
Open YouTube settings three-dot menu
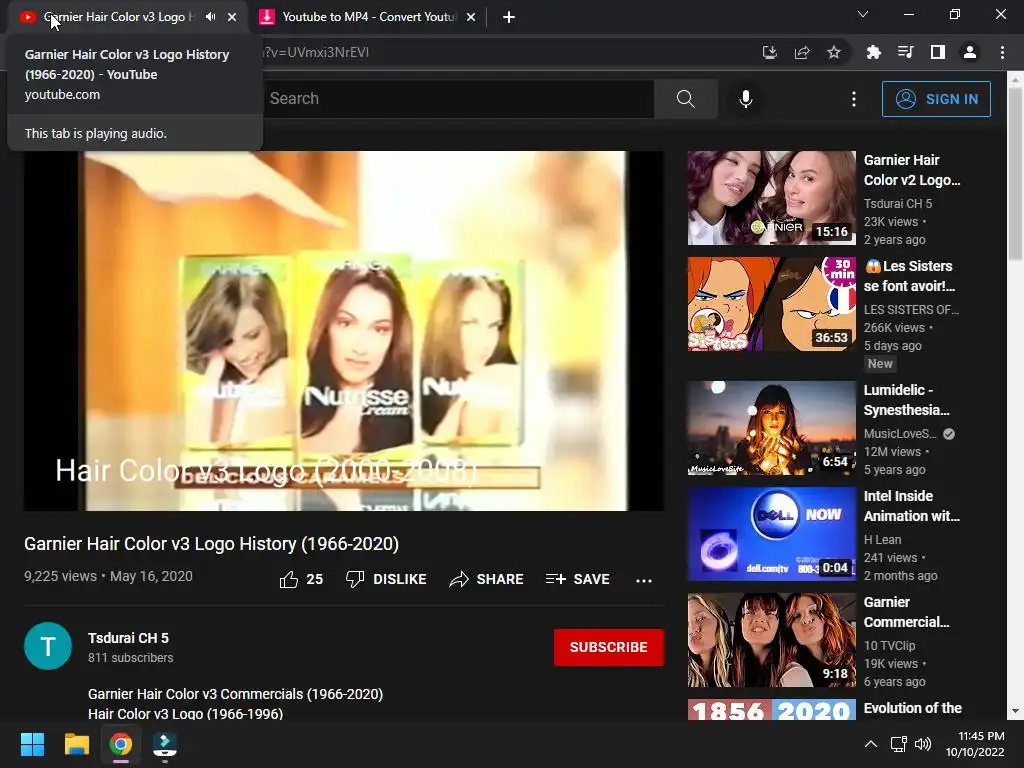click(x=854, y=99)
